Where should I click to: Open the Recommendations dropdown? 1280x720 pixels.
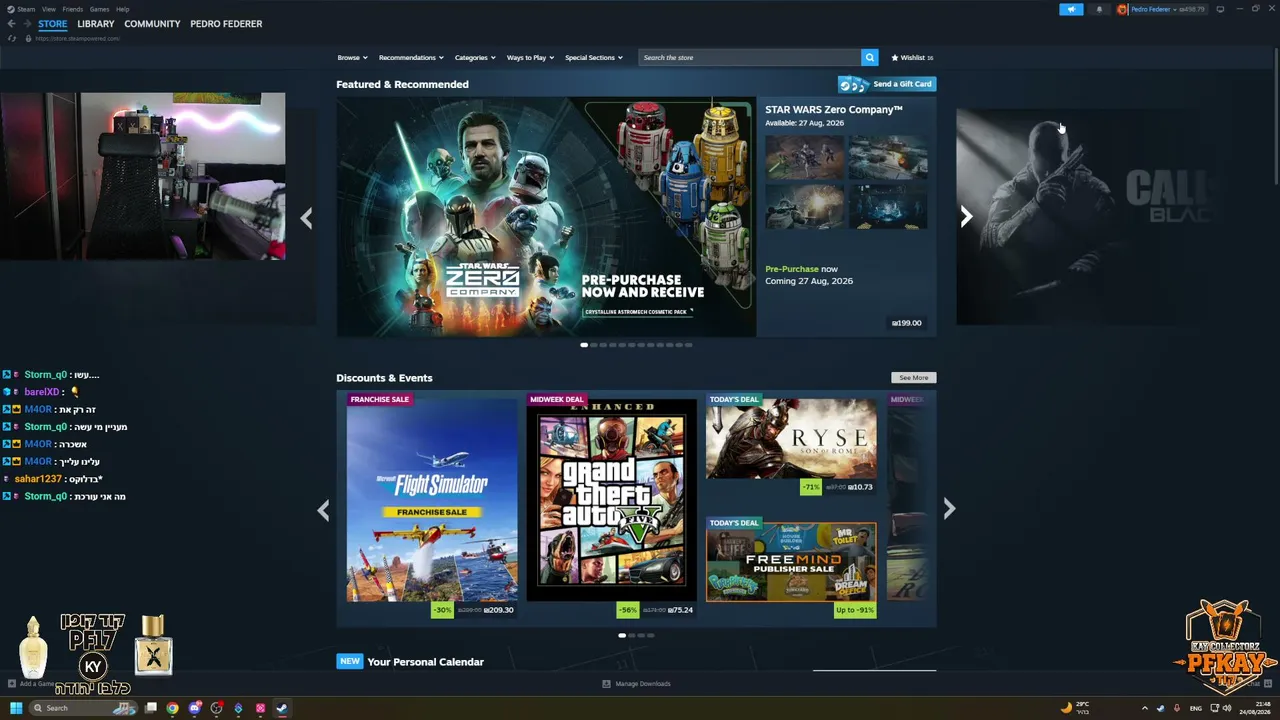coord(411,58)
